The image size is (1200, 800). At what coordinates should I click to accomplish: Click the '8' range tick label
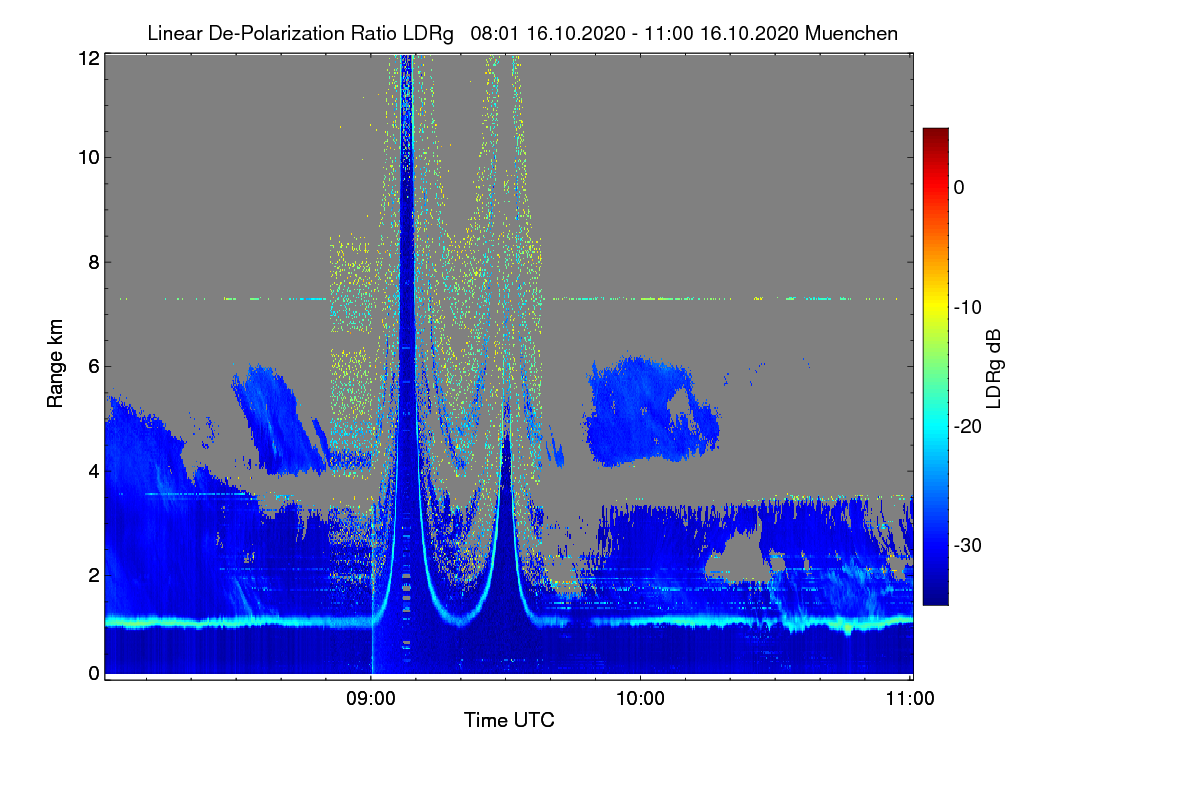pyautogui.click(x=94, y=262)
